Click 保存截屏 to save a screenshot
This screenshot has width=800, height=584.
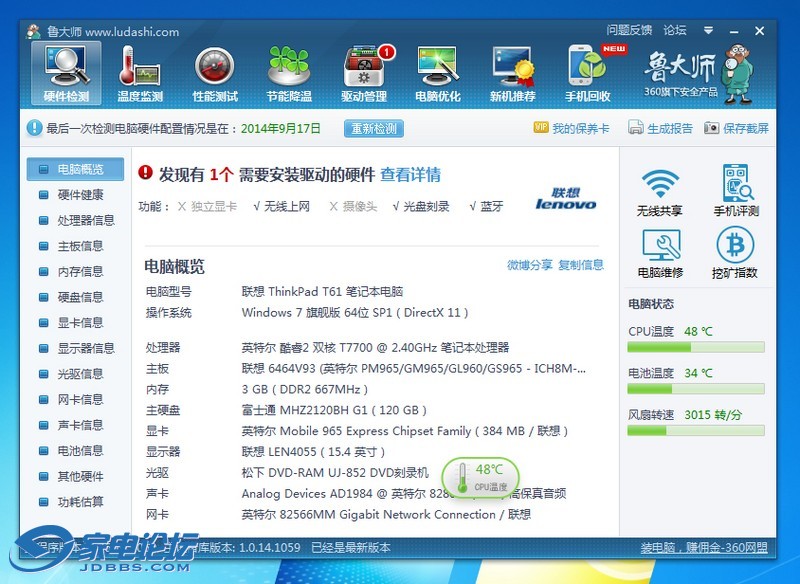[737, 128]
